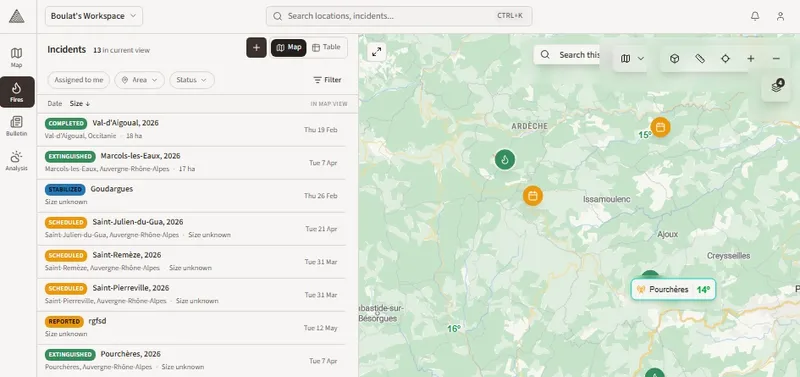Click scheduled marker near Issamoulenc
Screen dimensions: 800x377
coord(533,196)
